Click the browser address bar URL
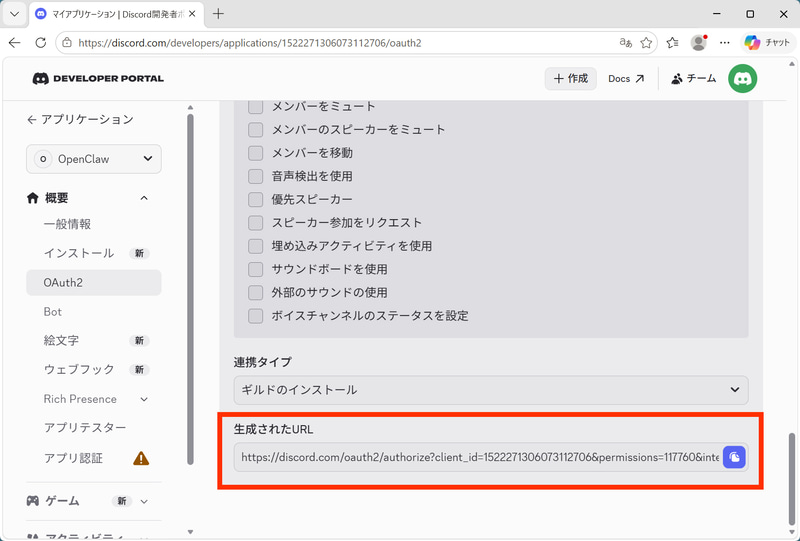This screenshot has width=800, height=541. (250, 43)
